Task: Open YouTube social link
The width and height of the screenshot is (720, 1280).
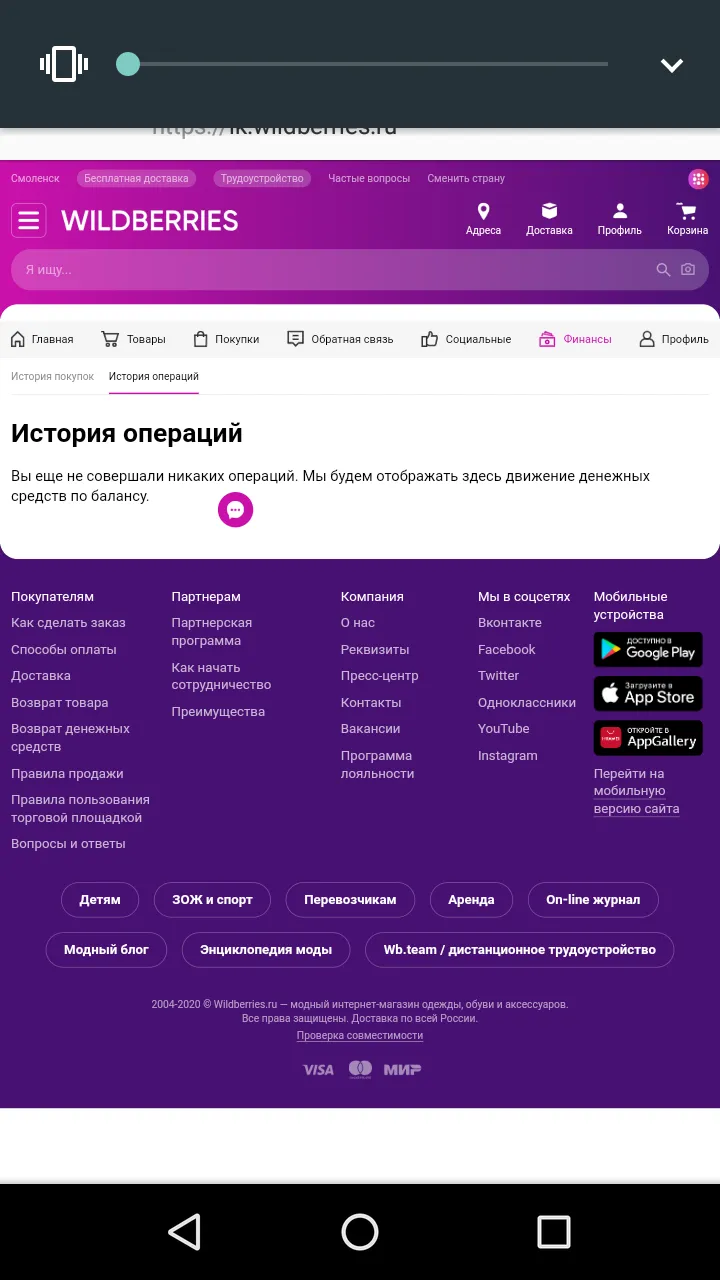Action: (504, 729)
